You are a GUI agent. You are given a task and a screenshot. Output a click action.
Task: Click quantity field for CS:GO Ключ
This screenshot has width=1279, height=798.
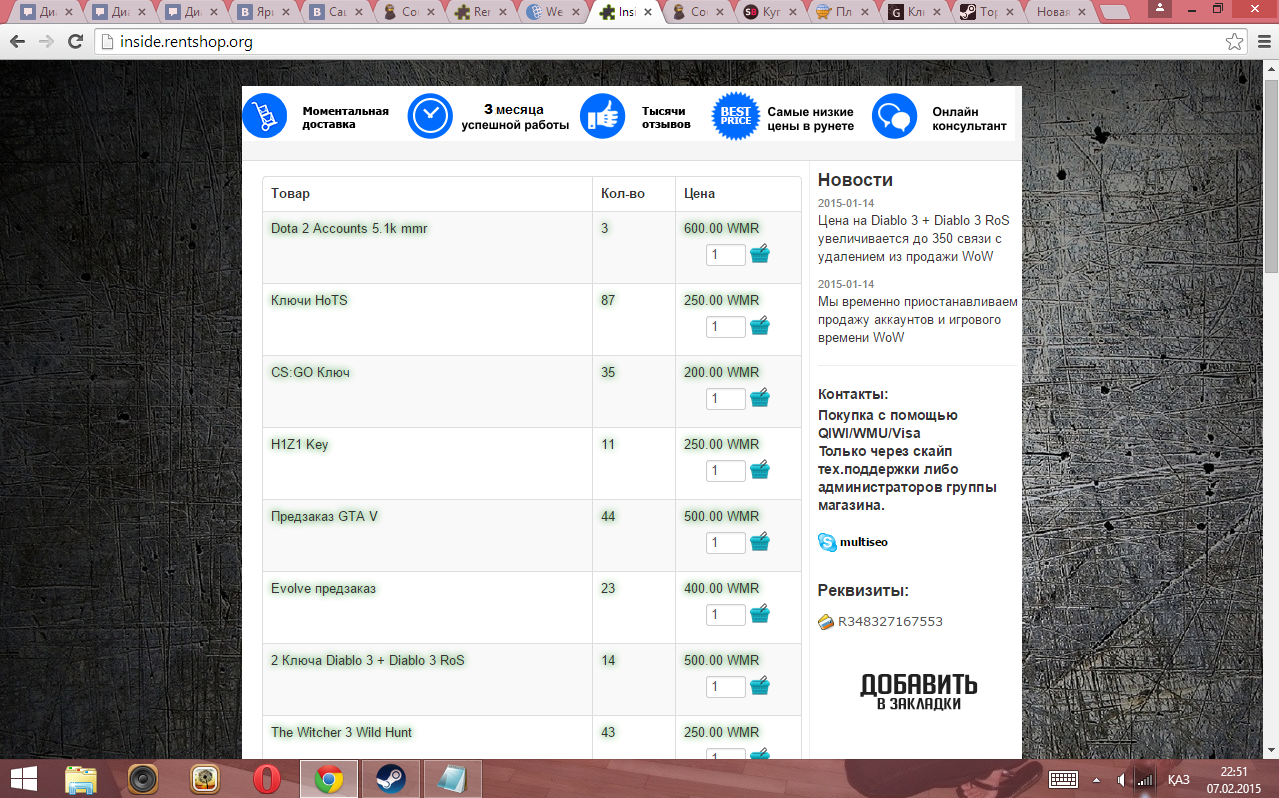(726, 399)
